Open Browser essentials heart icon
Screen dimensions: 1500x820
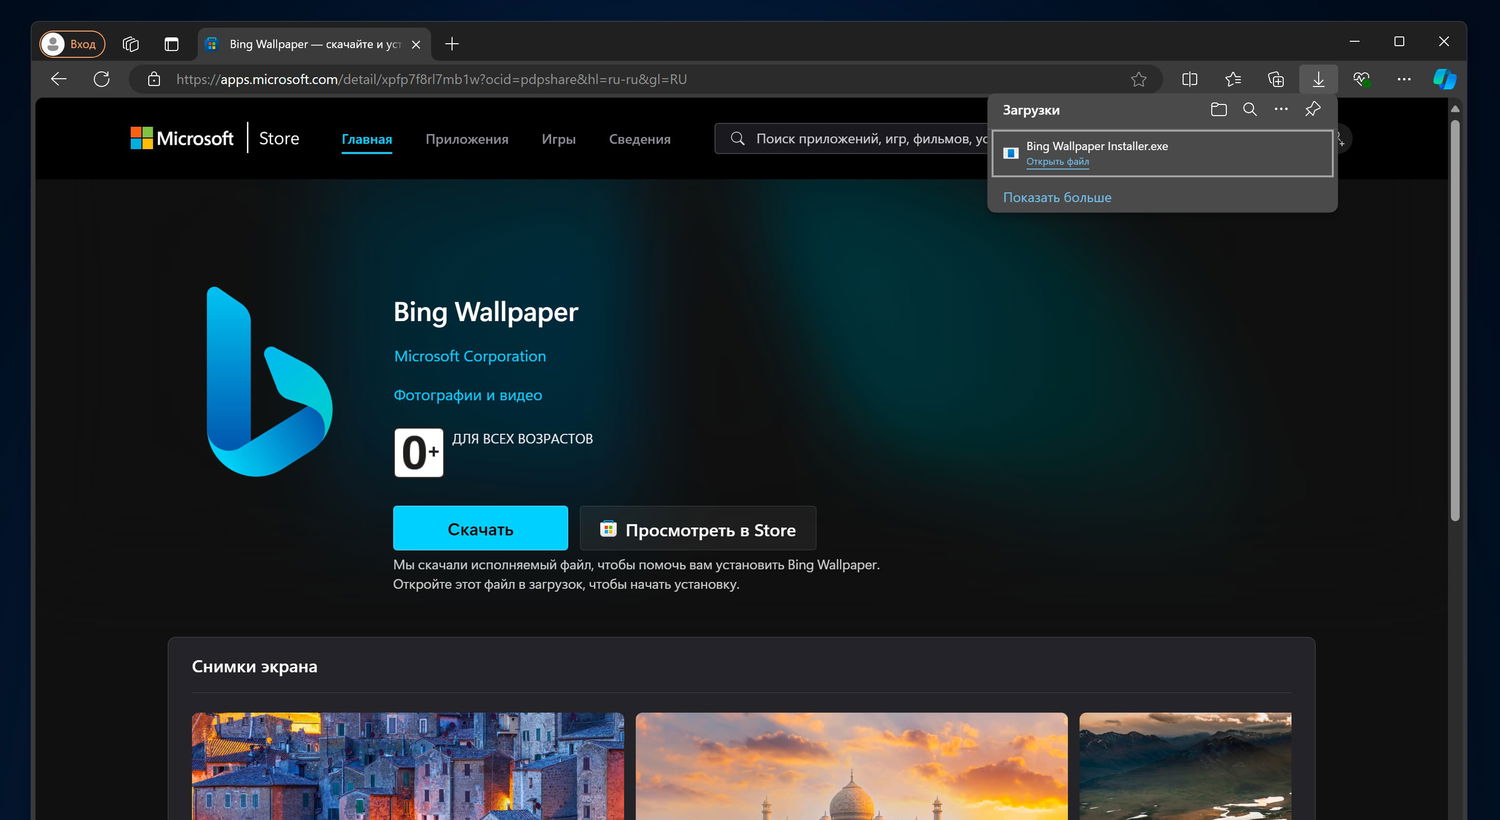pyautogui.click(x=1361, y=79)
